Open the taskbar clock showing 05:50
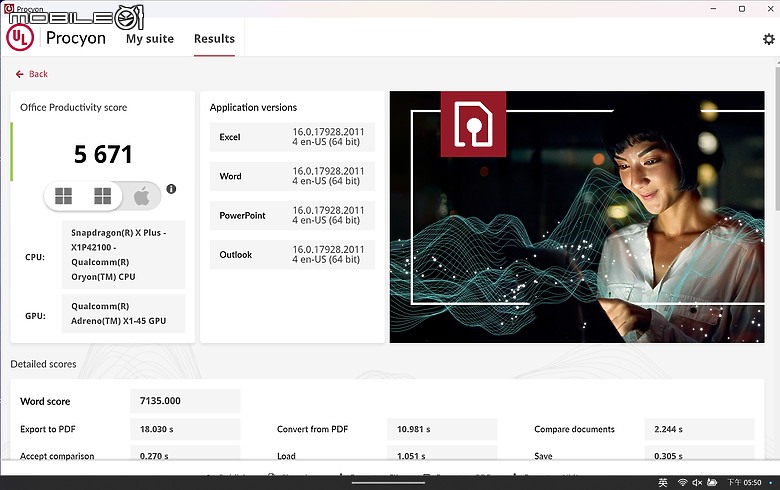Image resolution: width=780 pixels, height=490 pixels. pyautogui.click(x=744, y=483)
